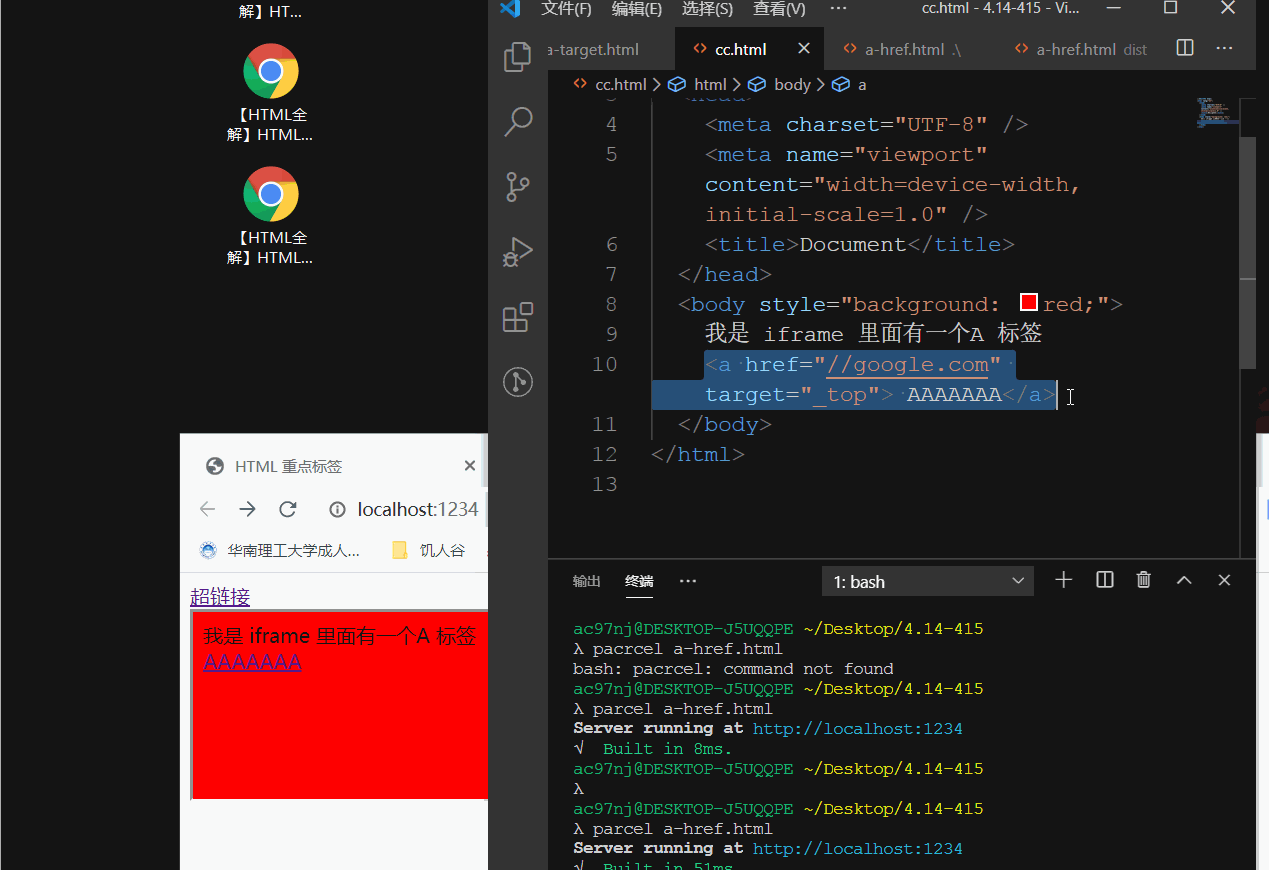Create a new terminal with plus icon
This screenshot has width=1269, height=870.
pos(1064,580)
